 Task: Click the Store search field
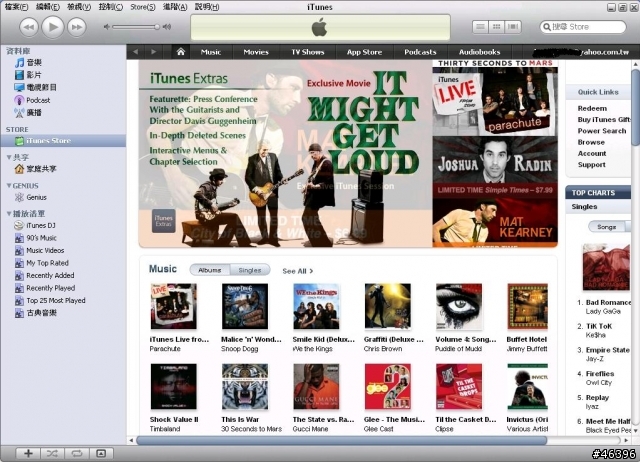(x=582, y=27)
